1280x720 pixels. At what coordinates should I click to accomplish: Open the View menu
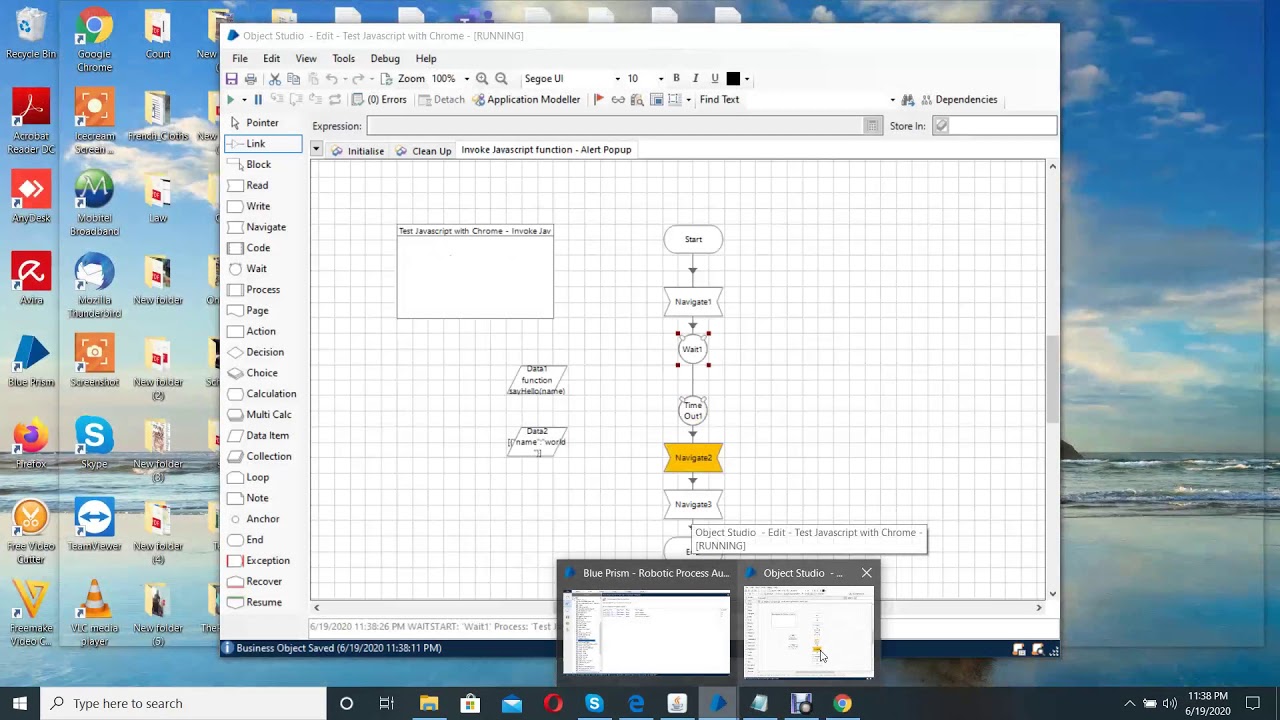click(306, 59)
